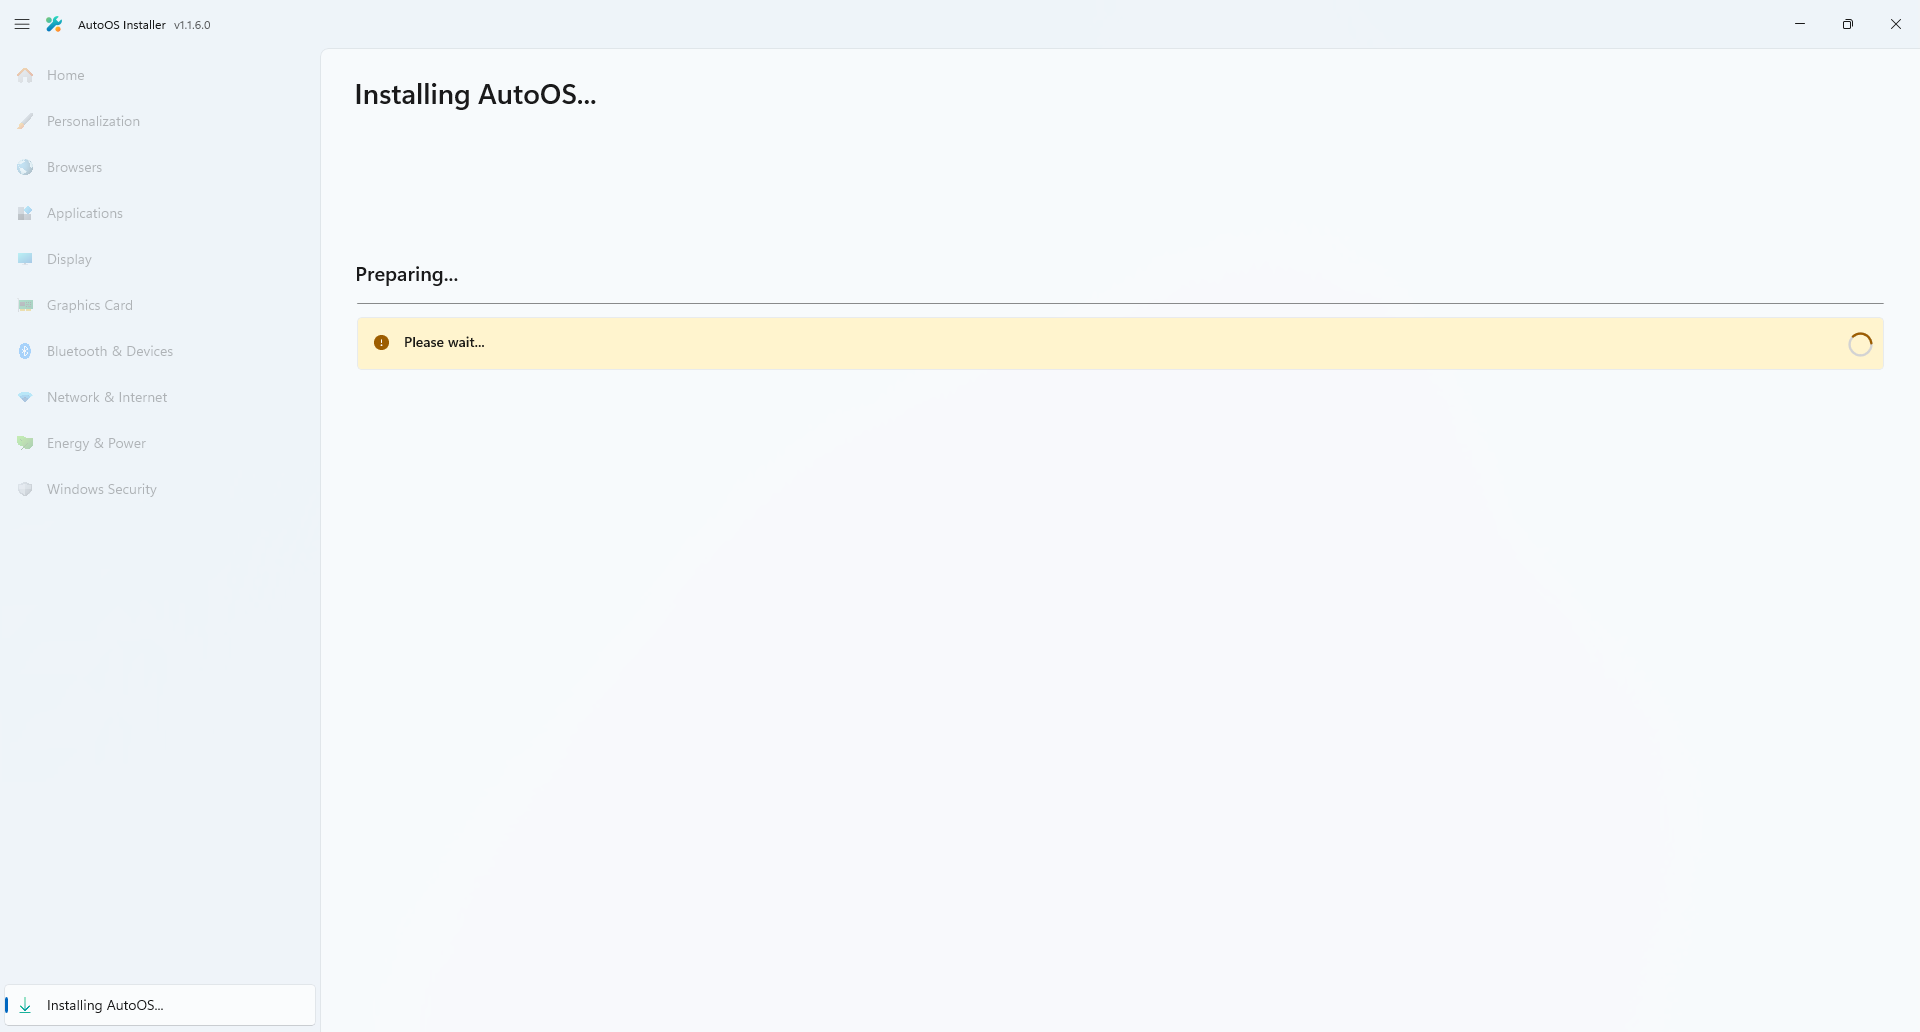This screenshot has width=1920, height=1032.
Task: Click the Graphics Card icon
Action: click(x=25, y=305)
